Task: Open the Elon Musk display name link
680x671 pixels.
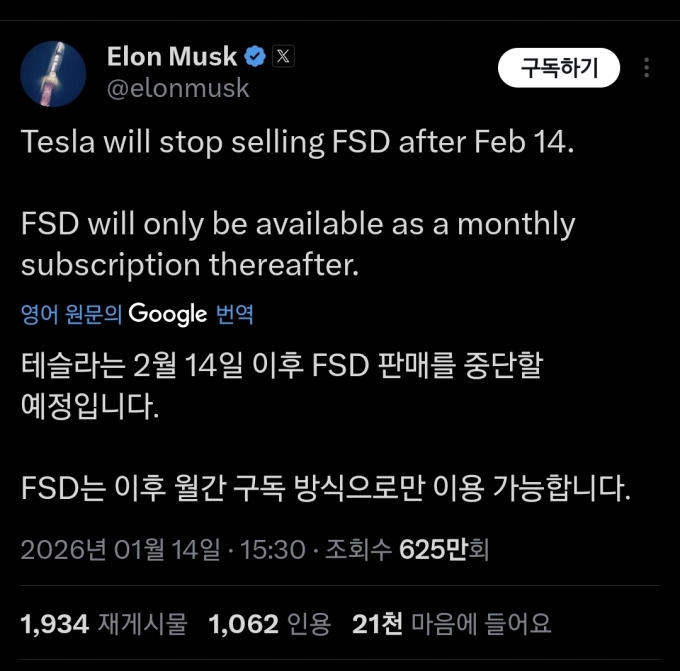Action: click(172, 56)
